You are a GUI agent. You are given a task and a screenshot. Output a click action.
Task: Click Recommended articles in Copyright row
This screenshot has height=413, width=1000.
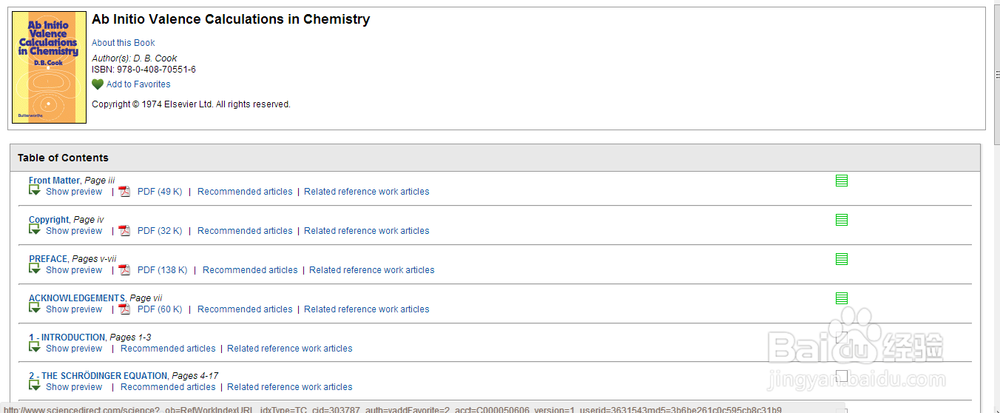pos(245,231)
